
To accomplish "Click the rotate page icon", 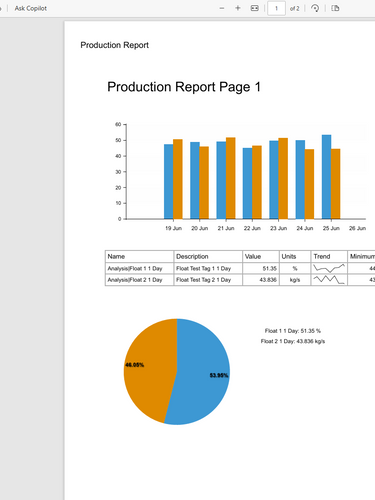I will 315,8.
